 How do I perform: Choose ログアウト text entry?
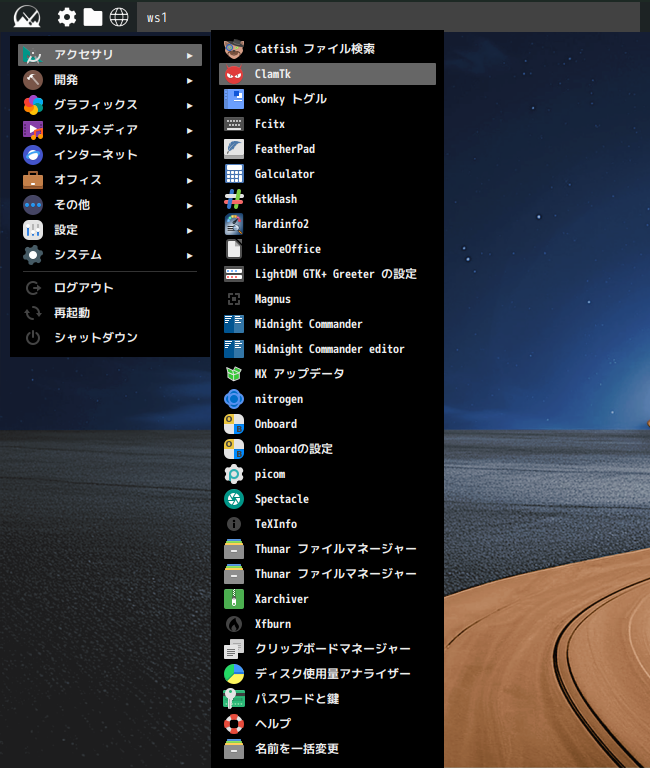(x=84, y=288)
